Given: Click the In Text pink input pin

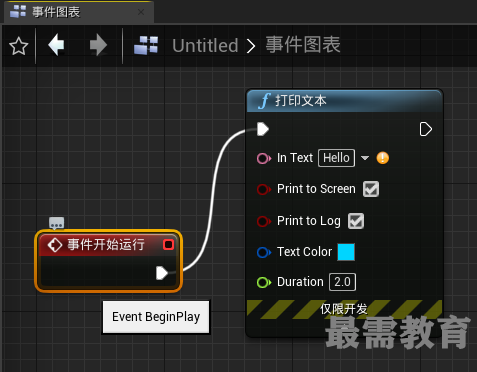Looking at the screenshot, I should point(264,158).
